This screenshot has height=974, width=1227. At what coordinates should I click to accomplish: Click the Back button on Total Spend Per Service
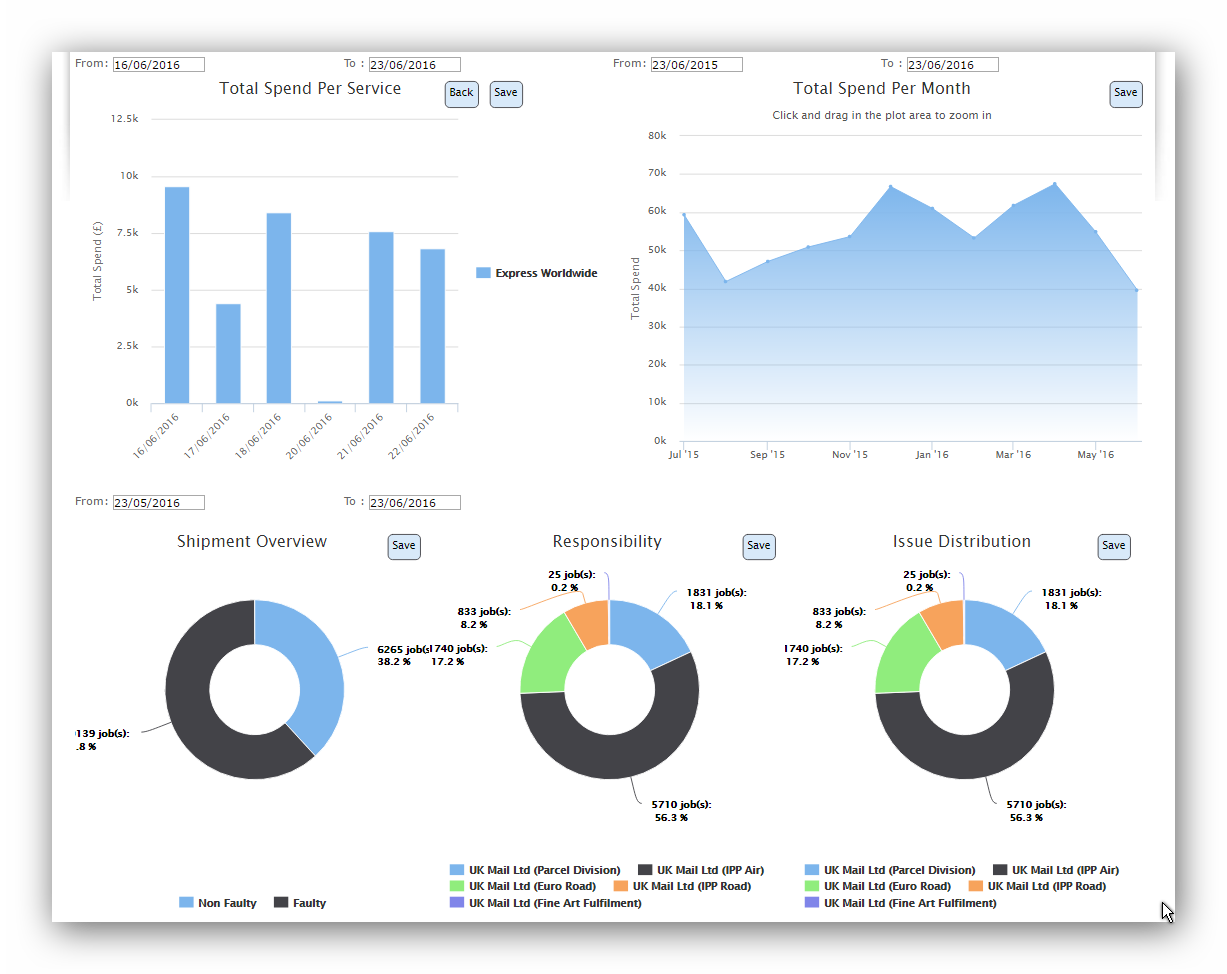click(461, 94)
